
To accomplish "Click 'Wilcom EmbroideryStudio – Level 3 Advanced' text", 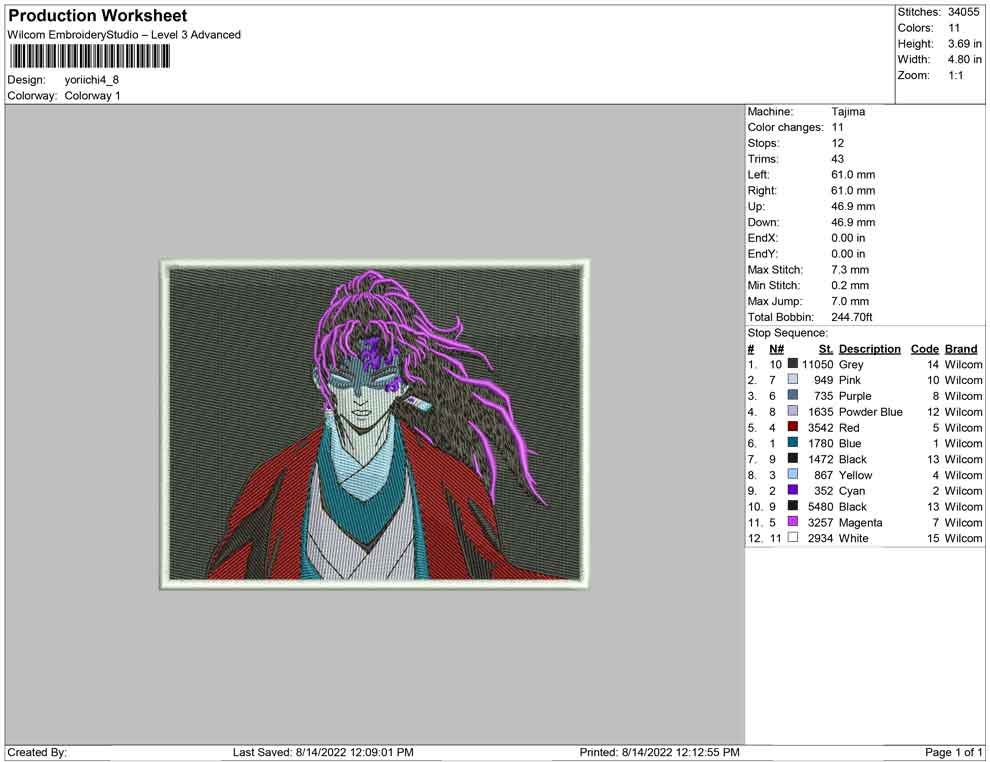I will tap(124, 35).
